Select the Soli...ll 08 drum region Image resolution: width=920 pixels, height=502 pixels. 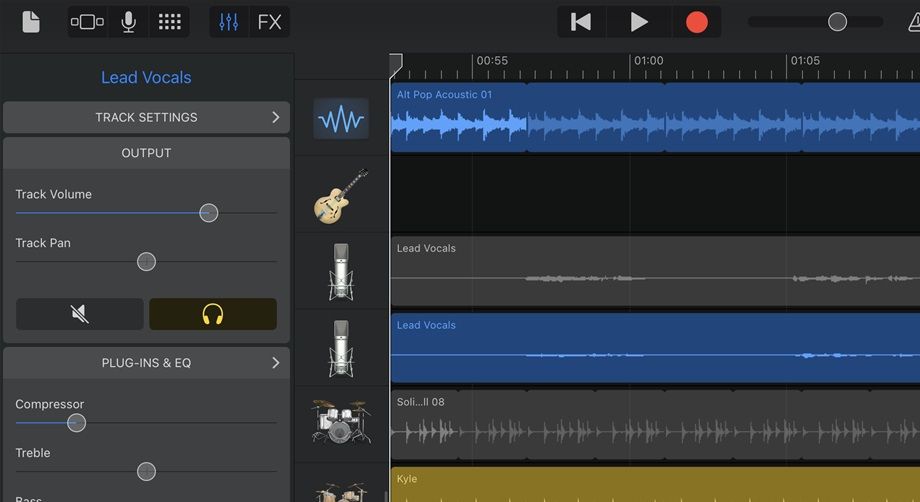click(655, 425)
